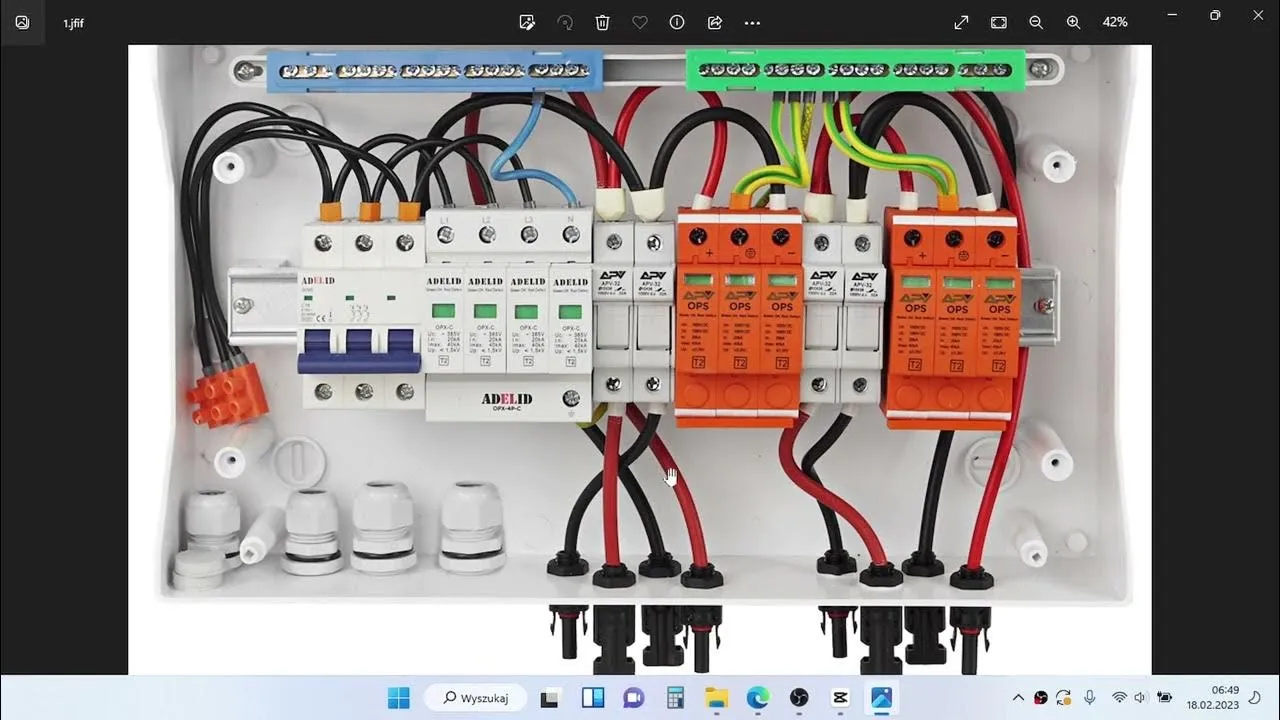Enter fullscreen slideshow view
The image size is (1280, 720).
pyautogui.click(x=960, y=22)
